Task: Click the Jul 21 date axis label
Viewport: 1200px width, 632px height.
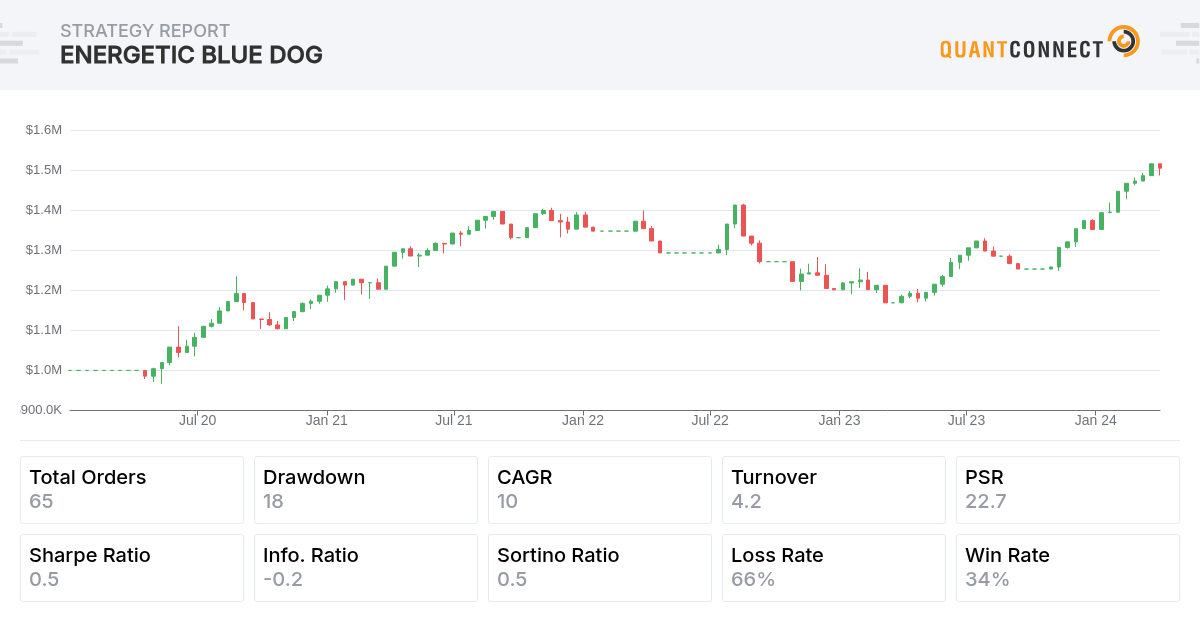Action: point(454,421)
